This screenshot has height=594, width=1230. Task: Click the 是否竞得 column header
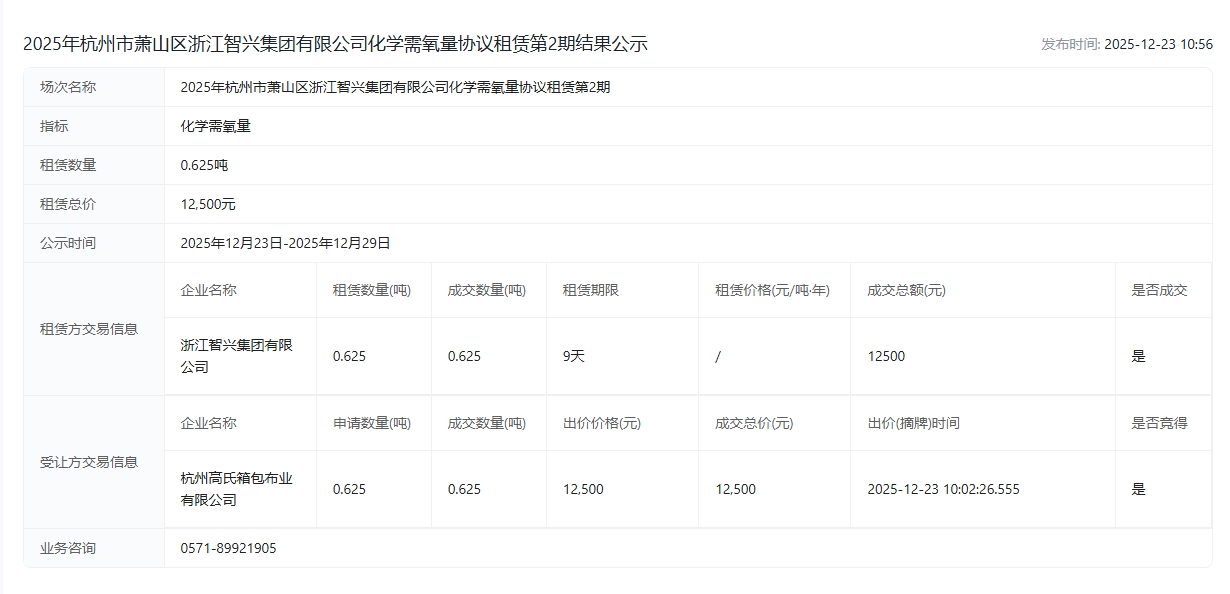pyautogui.click(x=1159, y=423)
